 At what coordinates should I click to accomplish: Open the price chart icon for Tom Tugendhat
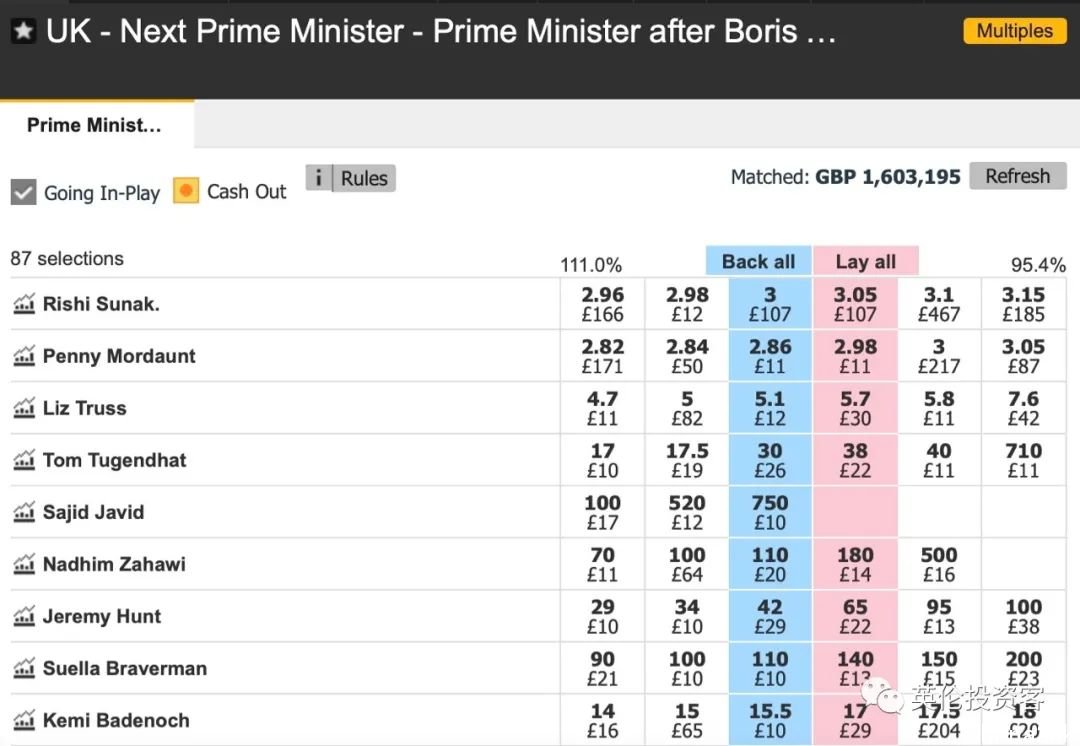click(24, 459)
